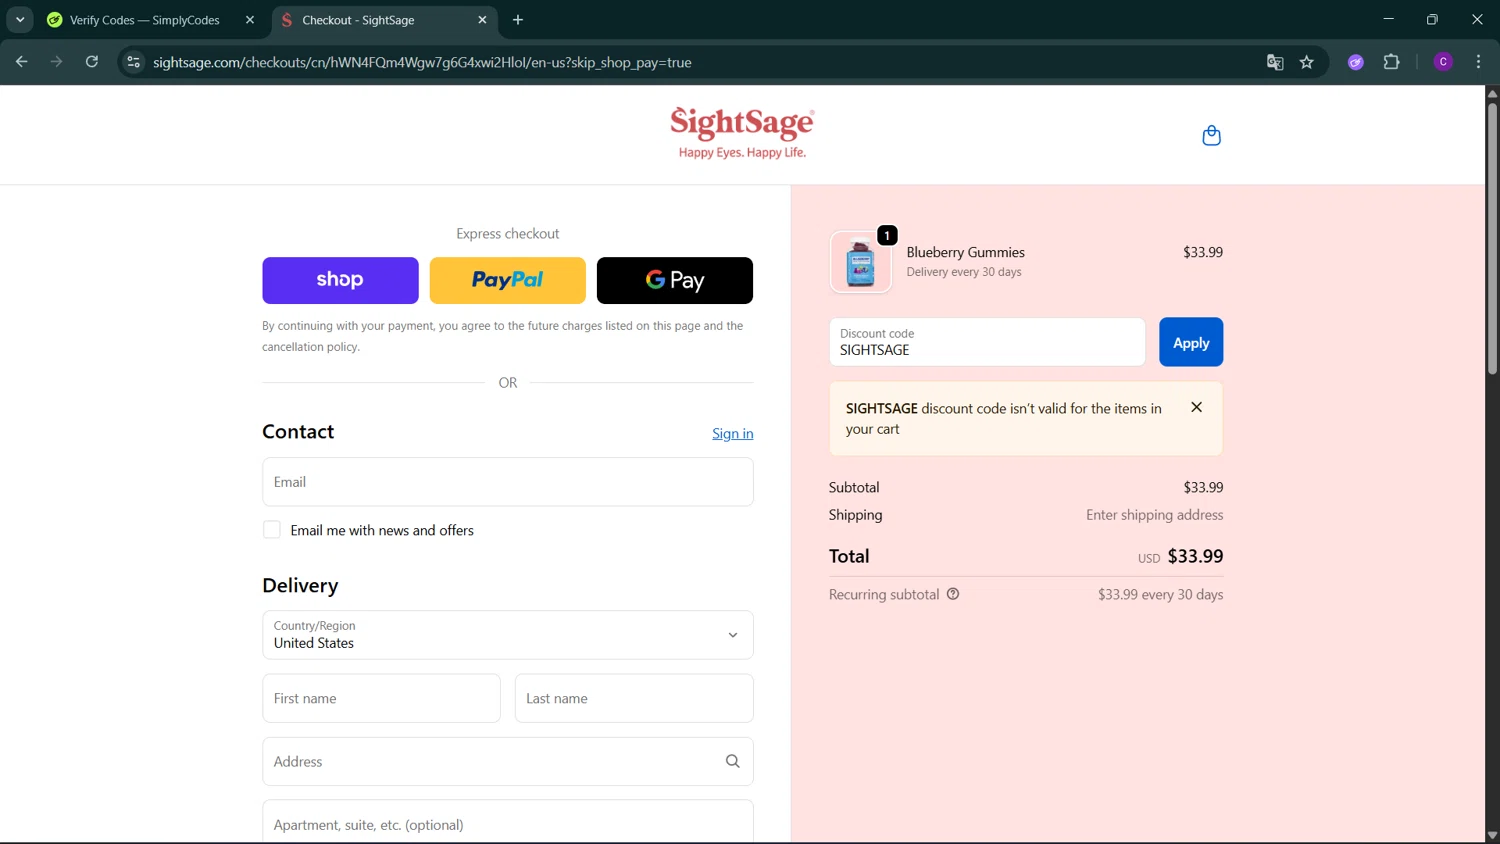The image size is (1500, 844).
Task: Open the shopping cart bag icon
Action: click(1211, 135)
